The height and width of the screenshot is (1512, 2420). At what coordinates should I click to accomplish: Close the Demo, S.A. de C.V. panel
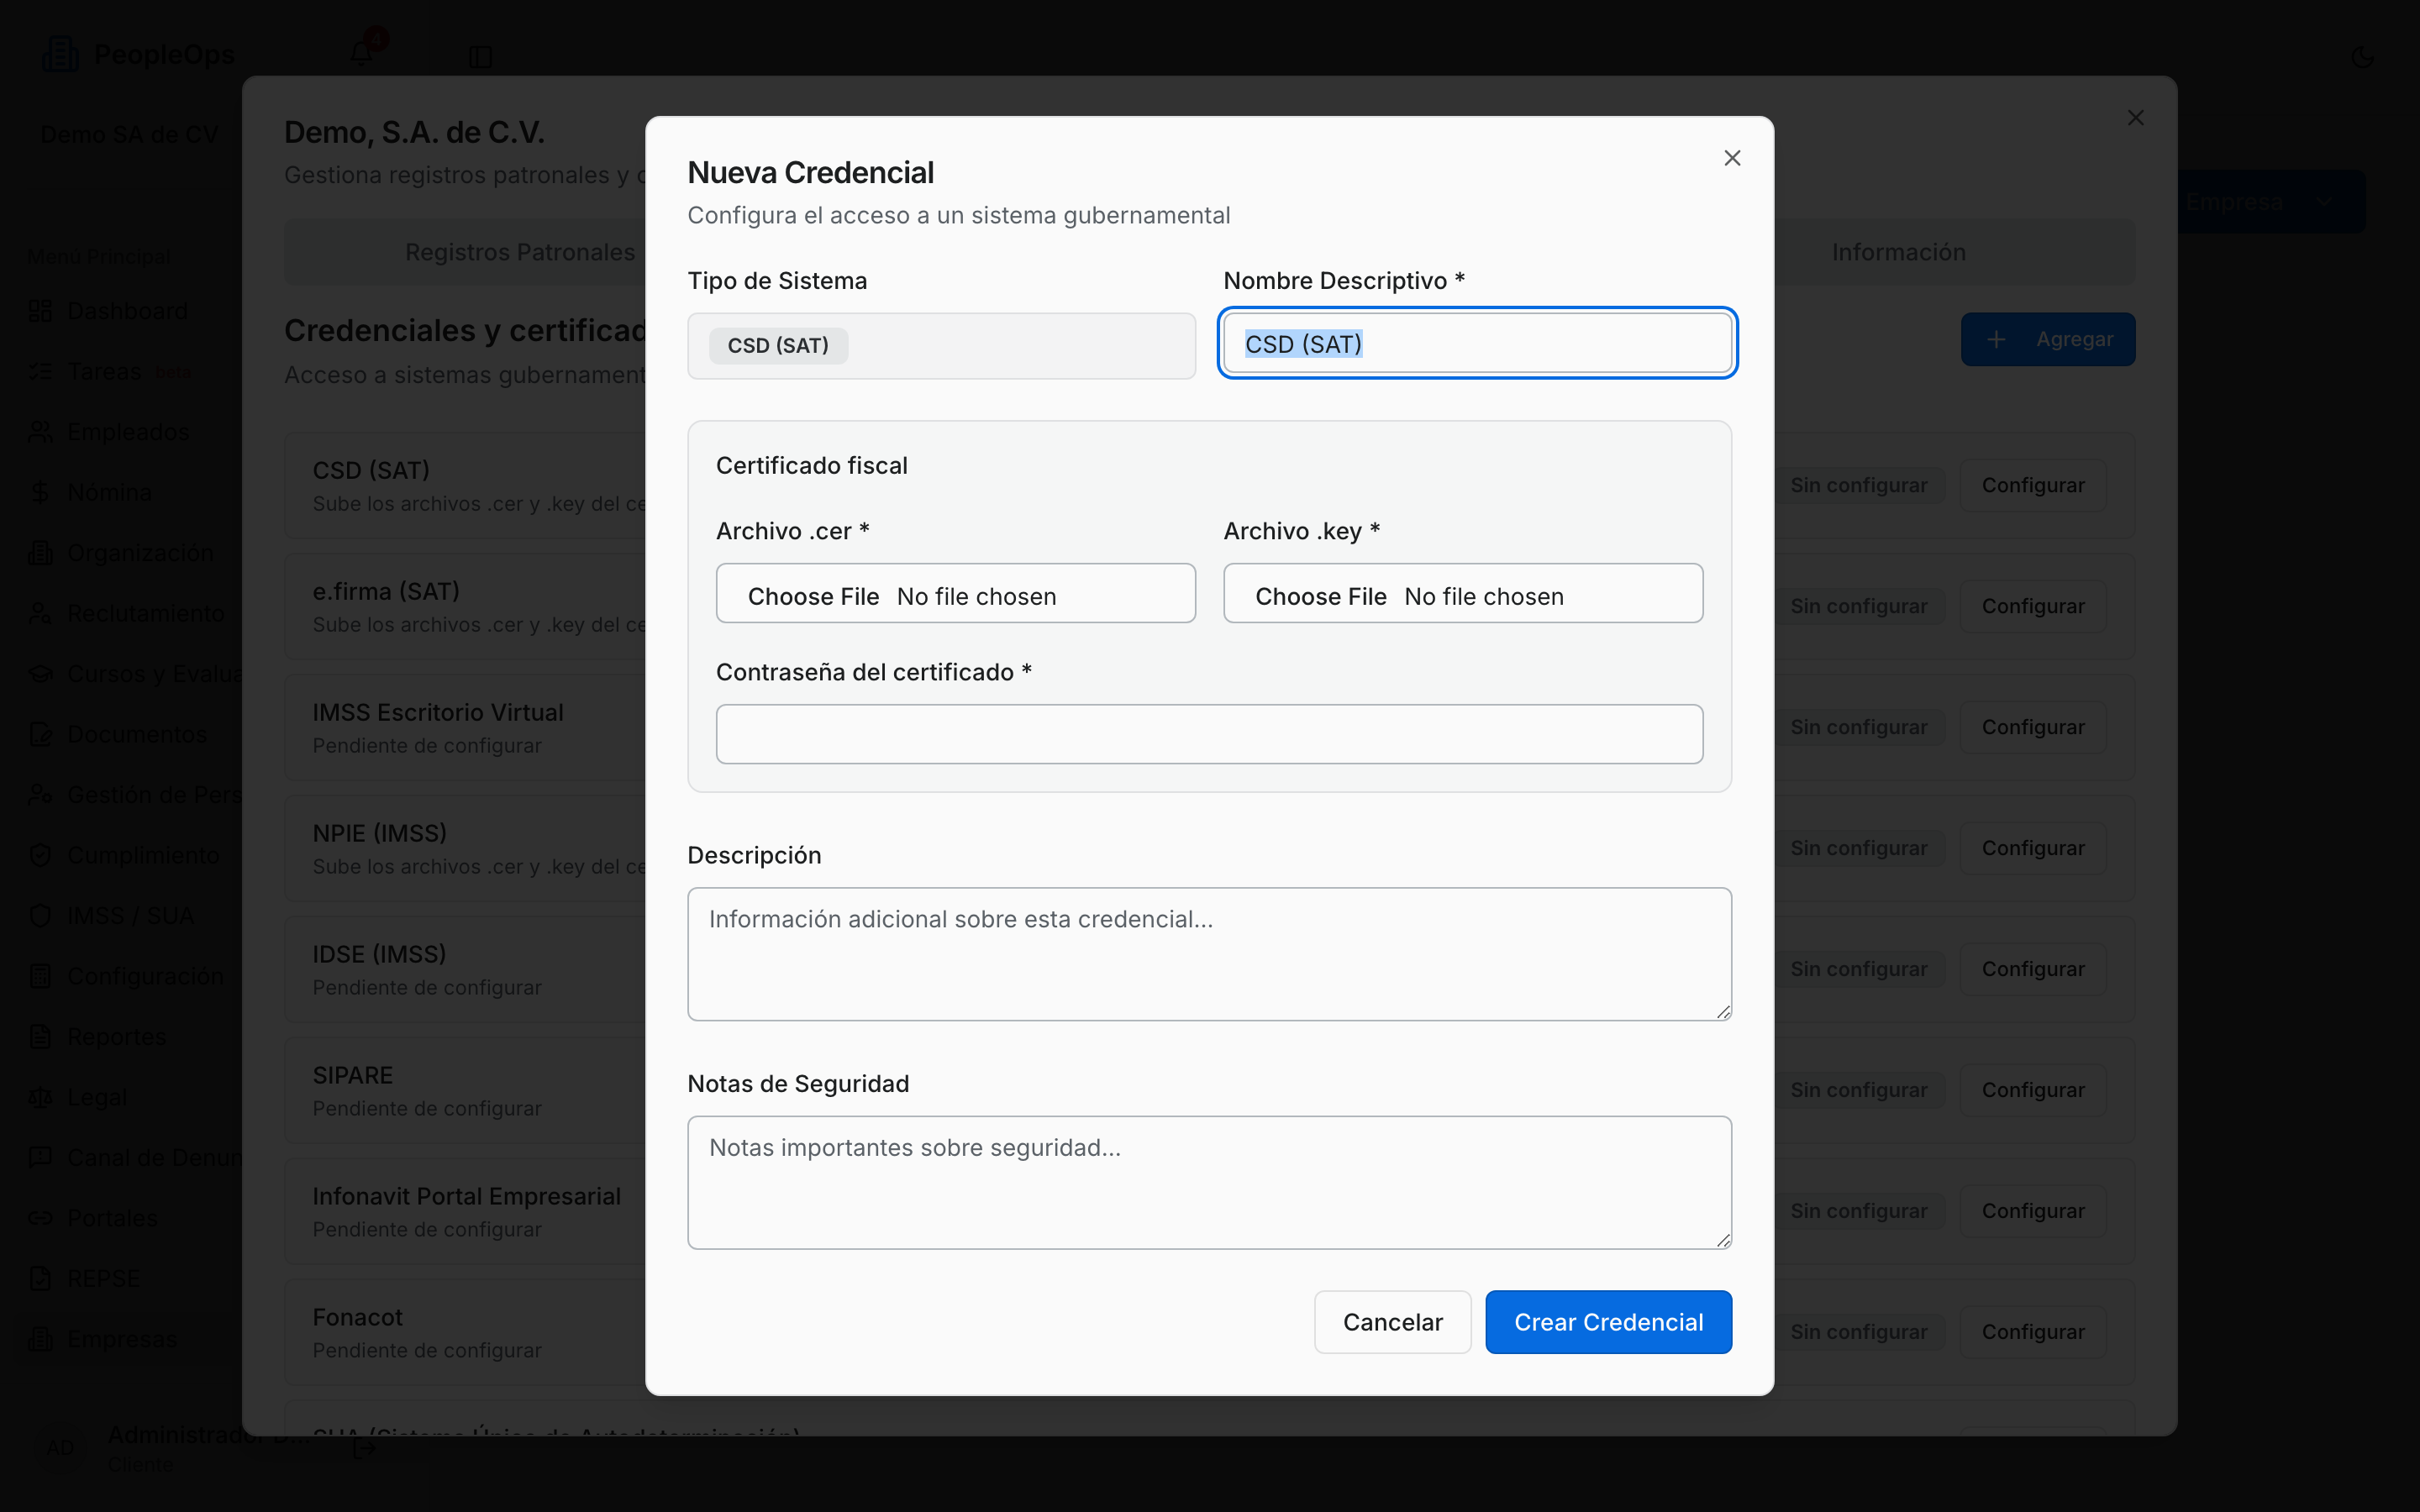pos(2135,118)
